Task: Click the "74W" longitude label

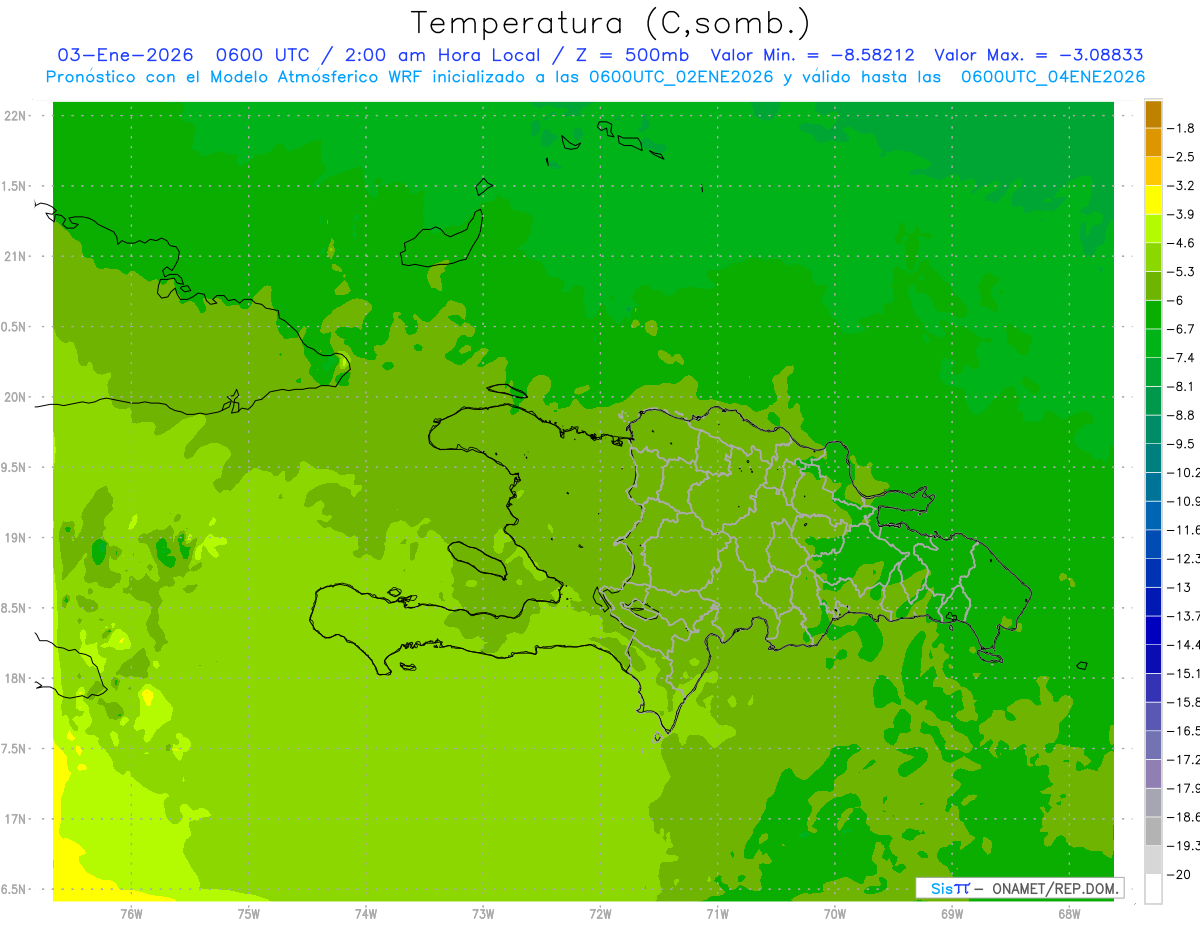Action: coord(366,913)
